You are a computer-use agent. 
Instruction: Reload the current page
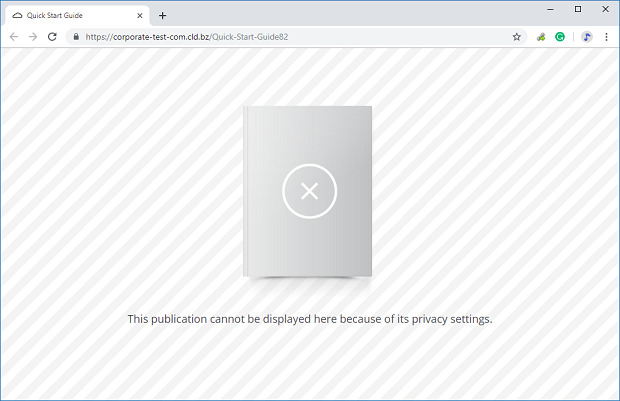(52, 37)
